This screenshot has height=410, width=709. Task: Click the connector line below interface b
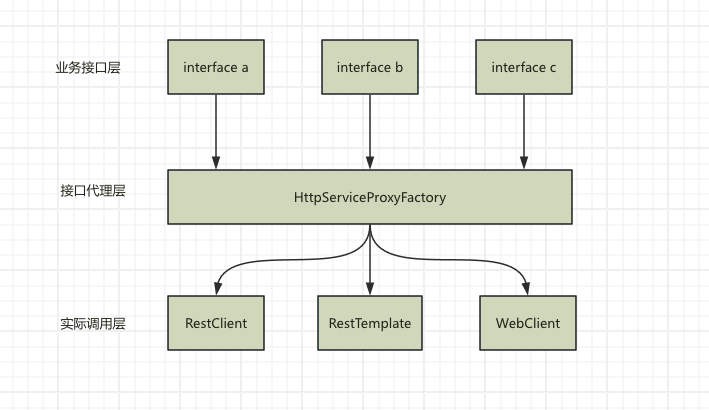pyautogui.click(x=370, y=128)
